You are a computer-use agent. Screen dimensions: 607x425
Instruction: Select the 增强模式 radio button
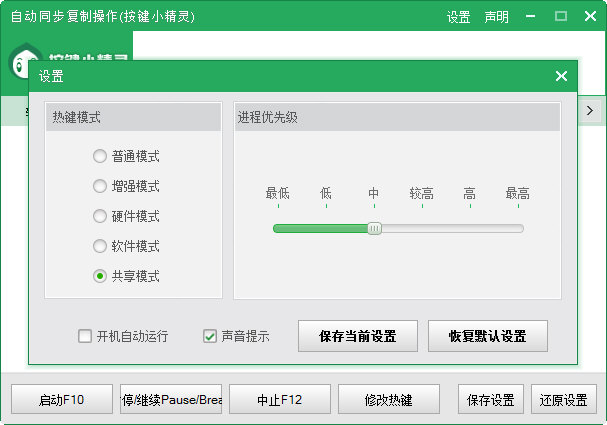99,186
